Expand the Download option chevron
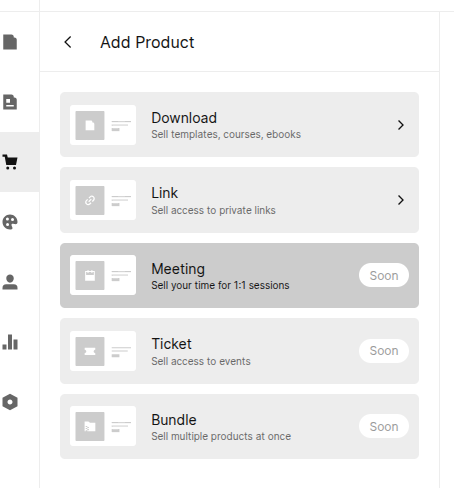Image resolution: width=454 pixels, height=488 pixels. [401, 125]
